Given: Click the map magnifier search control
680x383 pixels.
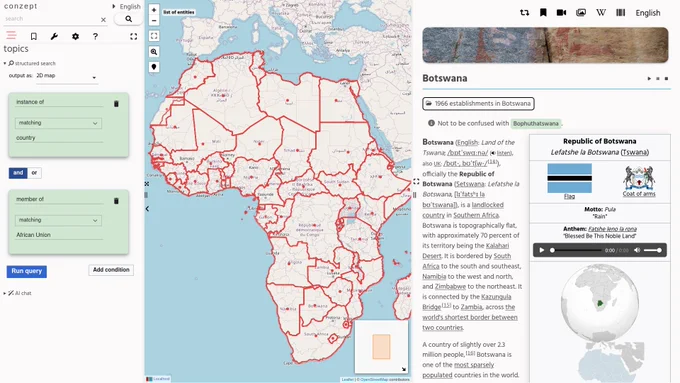Looking at the screenshot, I should coord(154,52).
